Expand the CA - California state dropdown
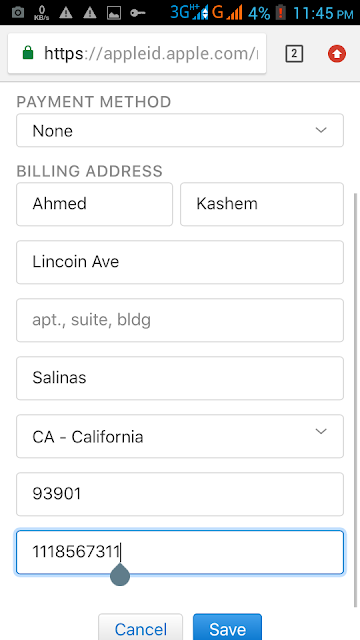The width and height of the screenshot is (360, 640). click(180, 436)
